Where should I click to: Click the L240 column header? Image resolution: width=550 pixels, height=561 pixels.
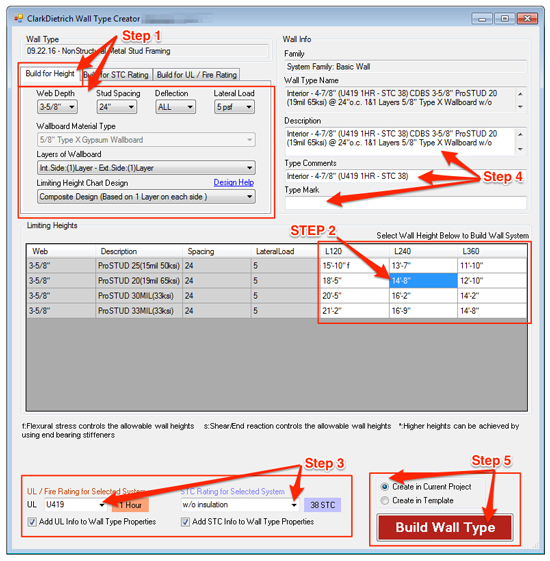[423, 252]
